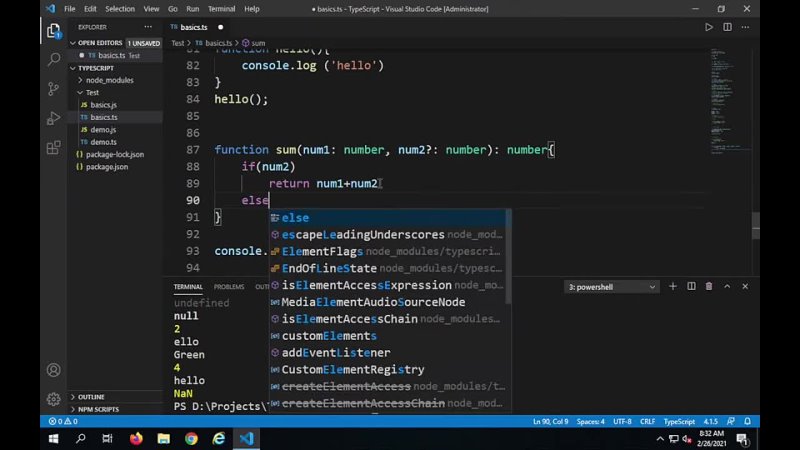
Task: Open the Go menu
Action: pyautogui.click(x=173, y=9)
